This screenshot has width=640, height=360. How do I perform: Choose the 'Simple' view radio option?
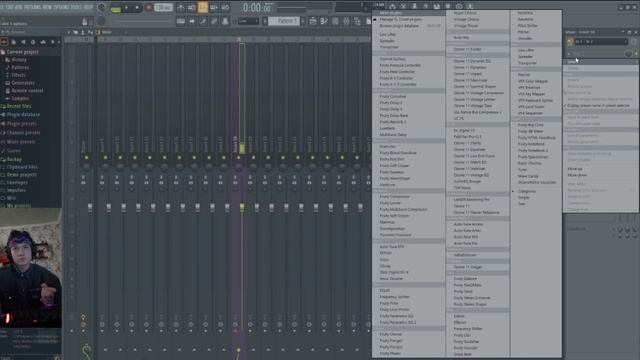523,198
